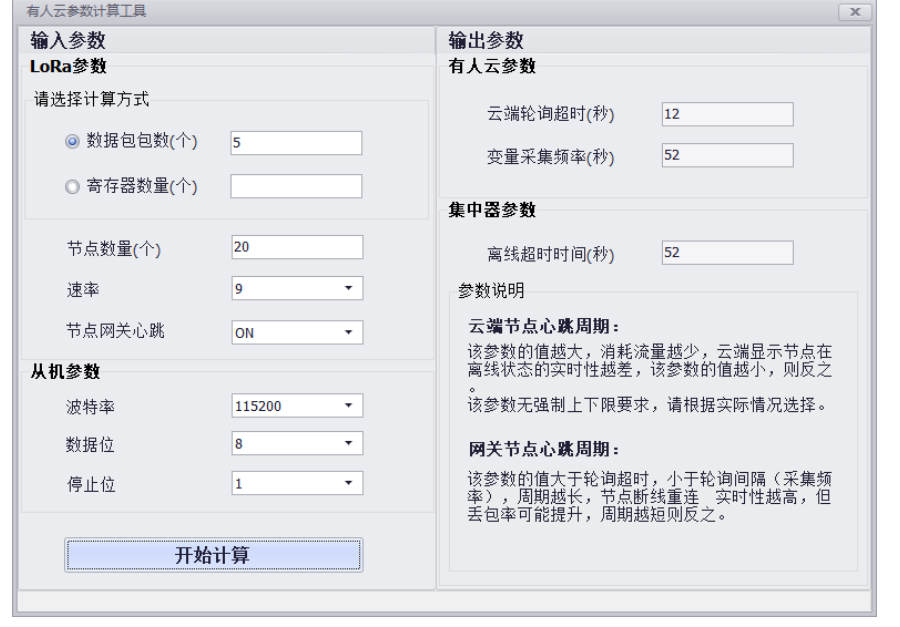The height and width of the screenshot is (627, 900).
Task: Click the 离线超时时间(秒) label
Action: 550,254
